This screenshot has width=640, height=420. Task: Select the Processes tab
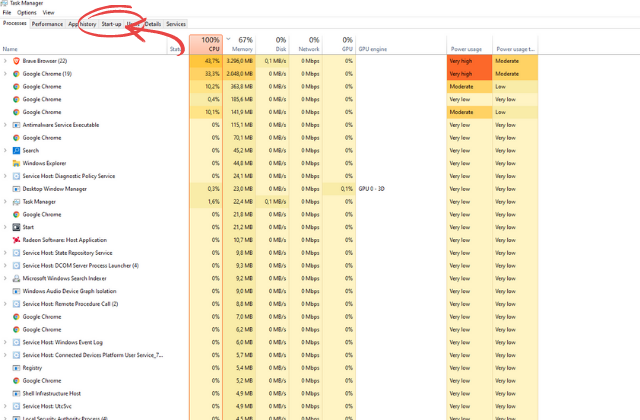(x=15, y=23)
